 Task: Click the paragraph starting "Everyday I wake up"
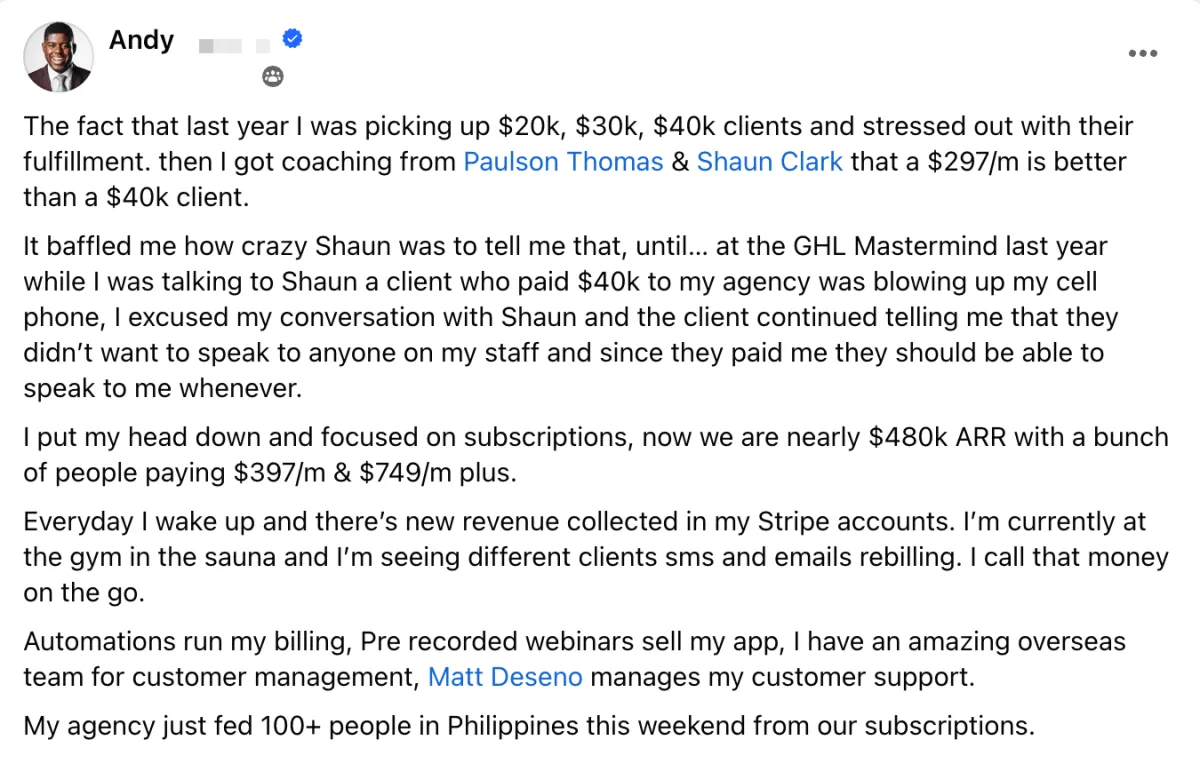point(596,557)
